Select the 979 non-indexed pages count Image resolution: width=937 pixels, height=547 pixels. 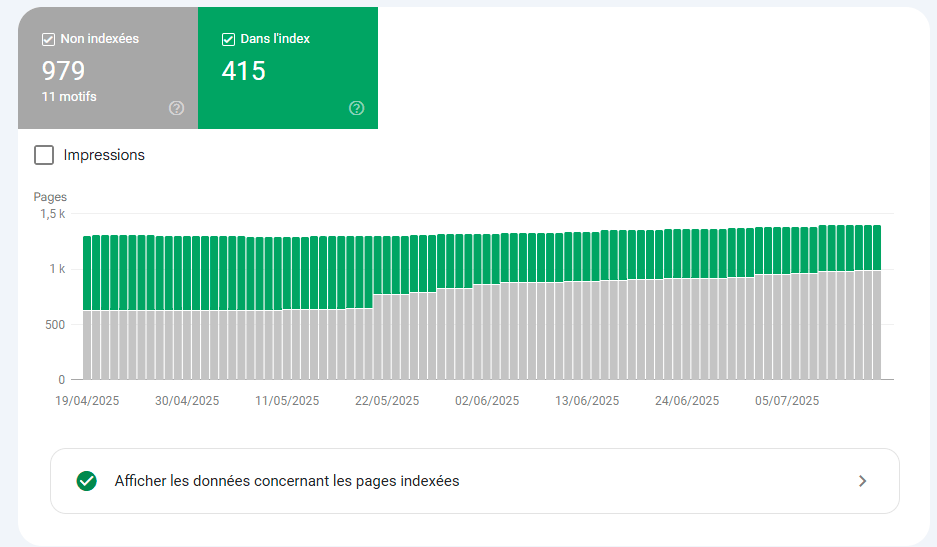click(x=63, y=71)
